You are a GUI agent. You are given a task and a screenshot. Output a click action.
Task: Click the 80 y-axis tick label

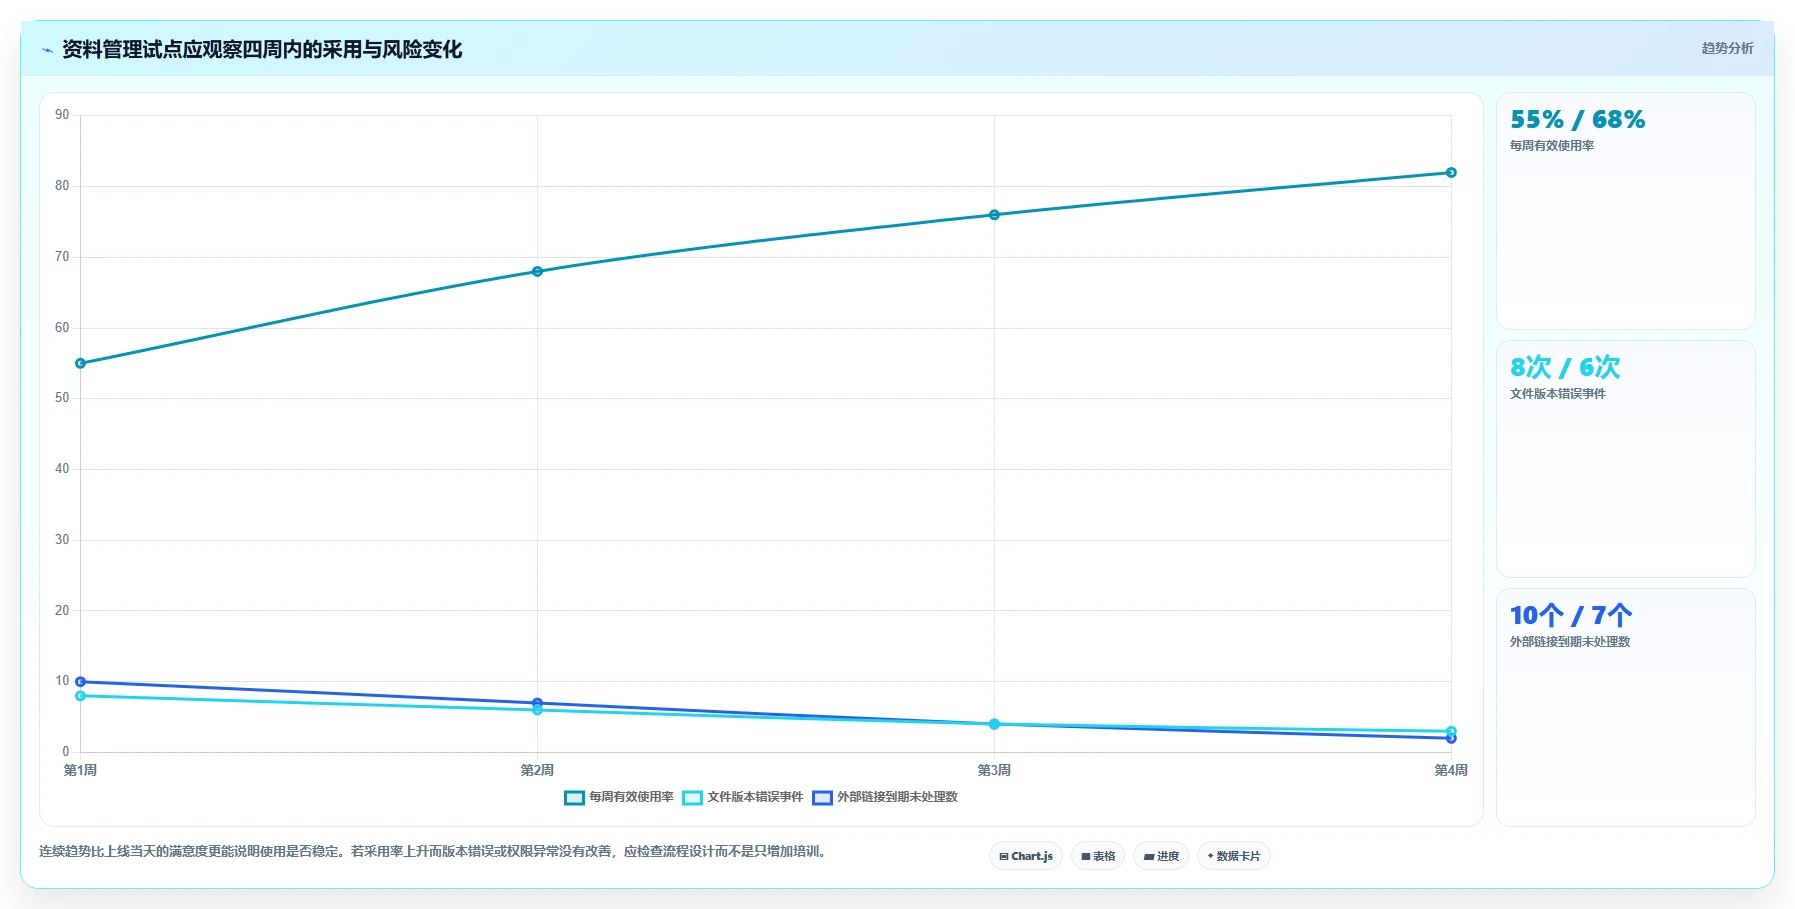pos(62,186)
